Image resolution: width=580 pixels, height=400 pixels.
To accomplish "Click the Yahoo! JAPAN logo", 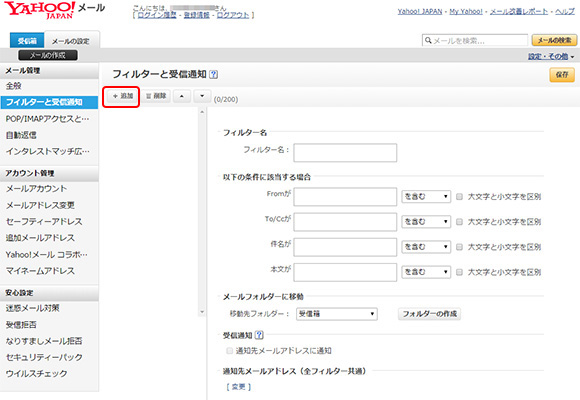I will pos(40,10).
